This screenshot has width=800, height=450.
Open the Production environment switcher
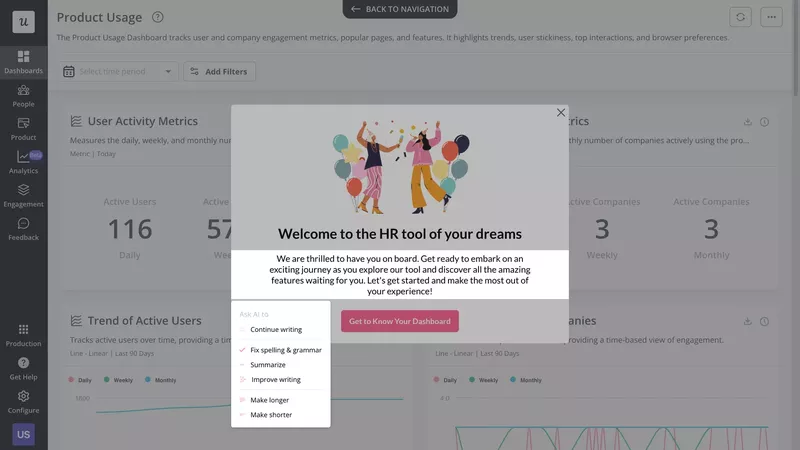click(23, 334)
